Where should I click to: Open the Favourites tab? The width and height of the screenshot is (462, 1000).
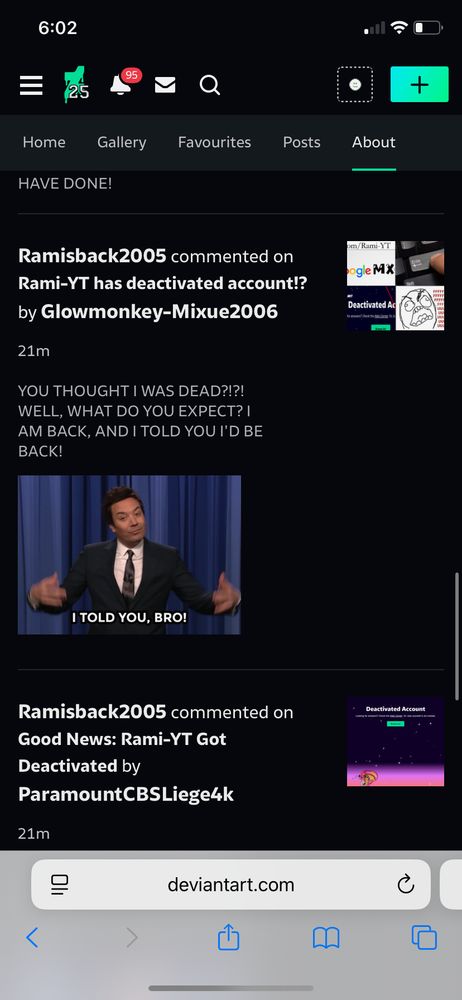coord(214,142)
